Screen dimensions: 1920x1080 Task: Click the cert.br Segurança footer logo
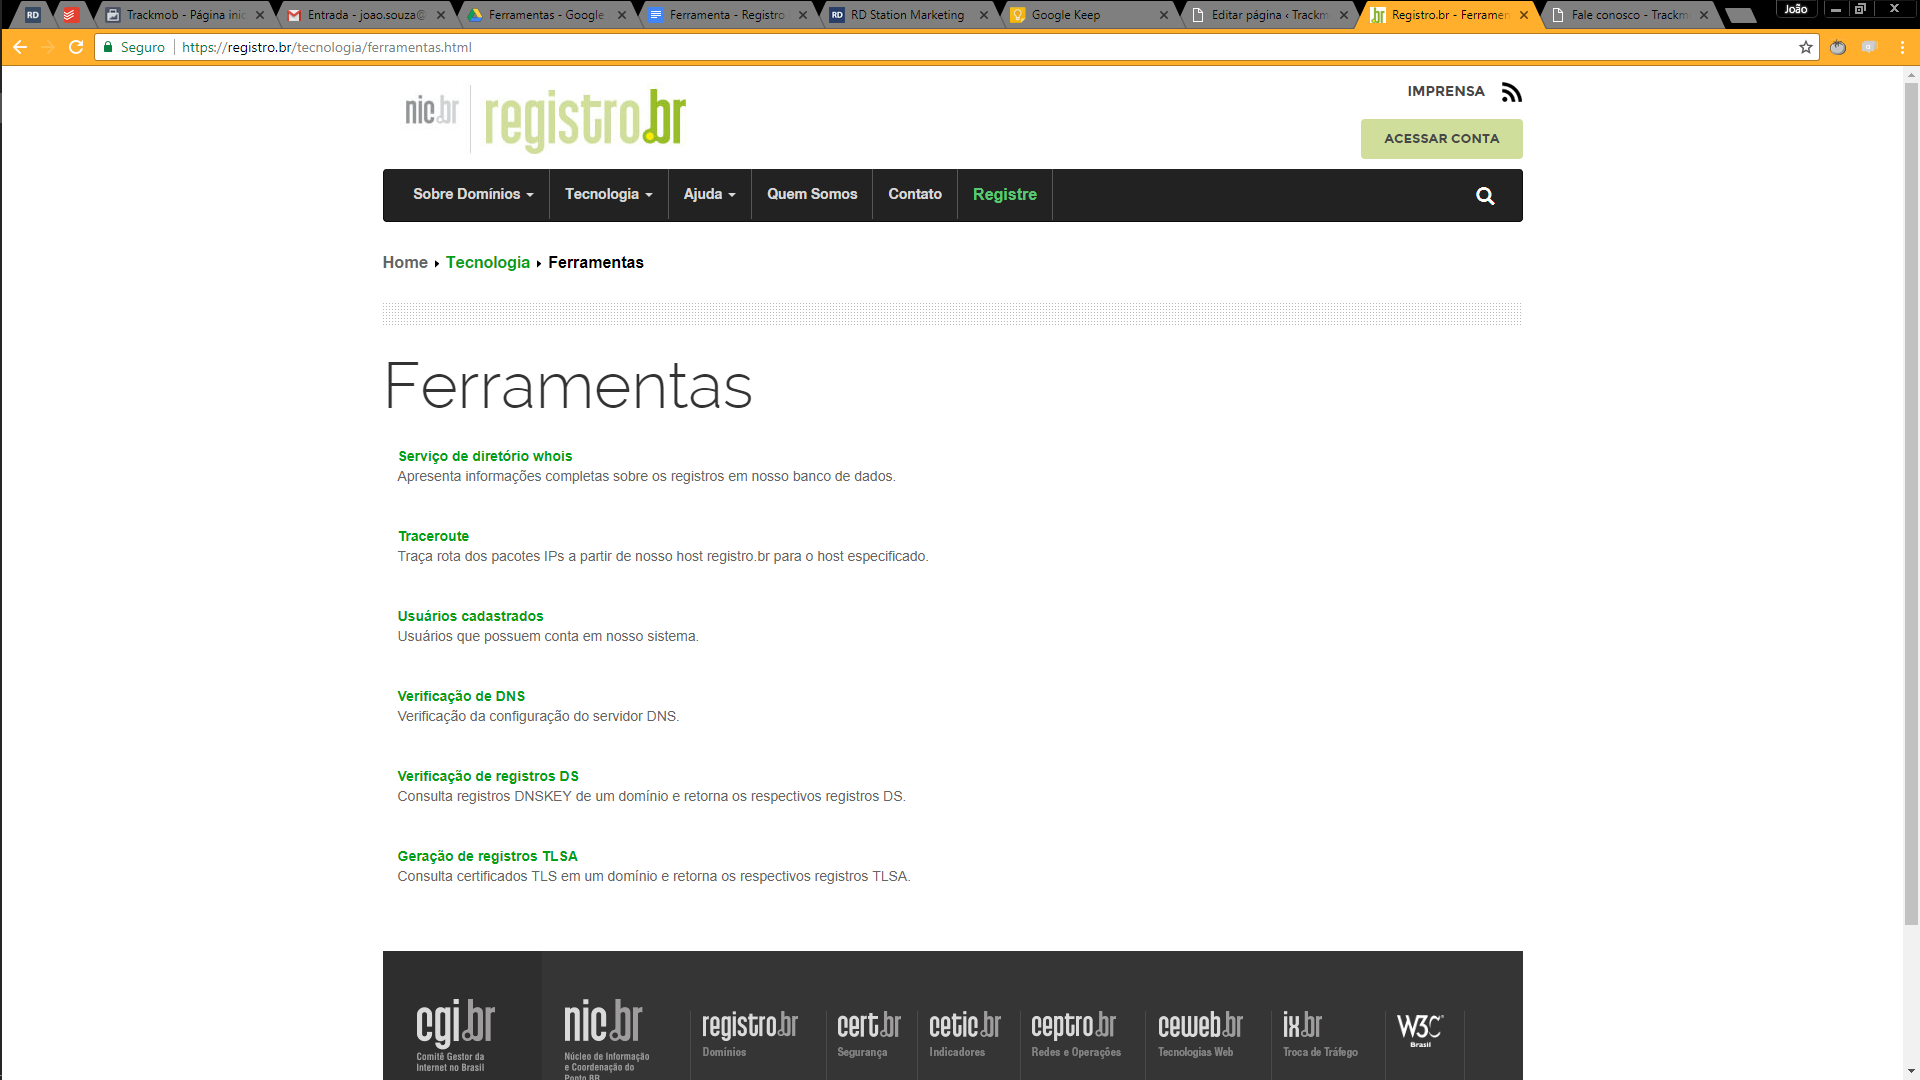tap(868, 1033)
